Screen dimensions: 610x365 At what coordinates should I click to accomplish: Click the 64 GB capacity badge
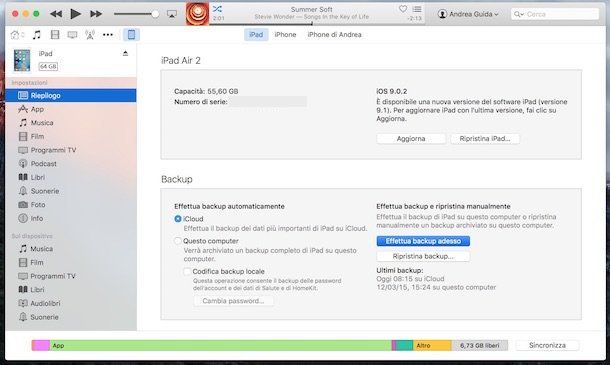coord(48,66)
